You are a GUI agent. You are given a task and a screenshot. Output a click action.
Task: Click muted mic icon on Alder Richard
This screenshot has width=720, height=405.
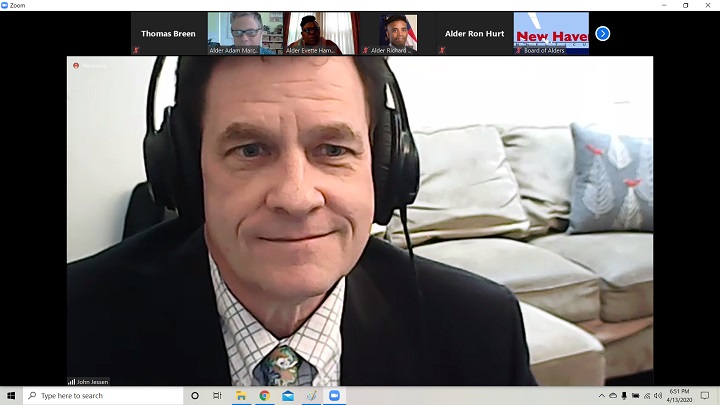(x=366, y=50)
